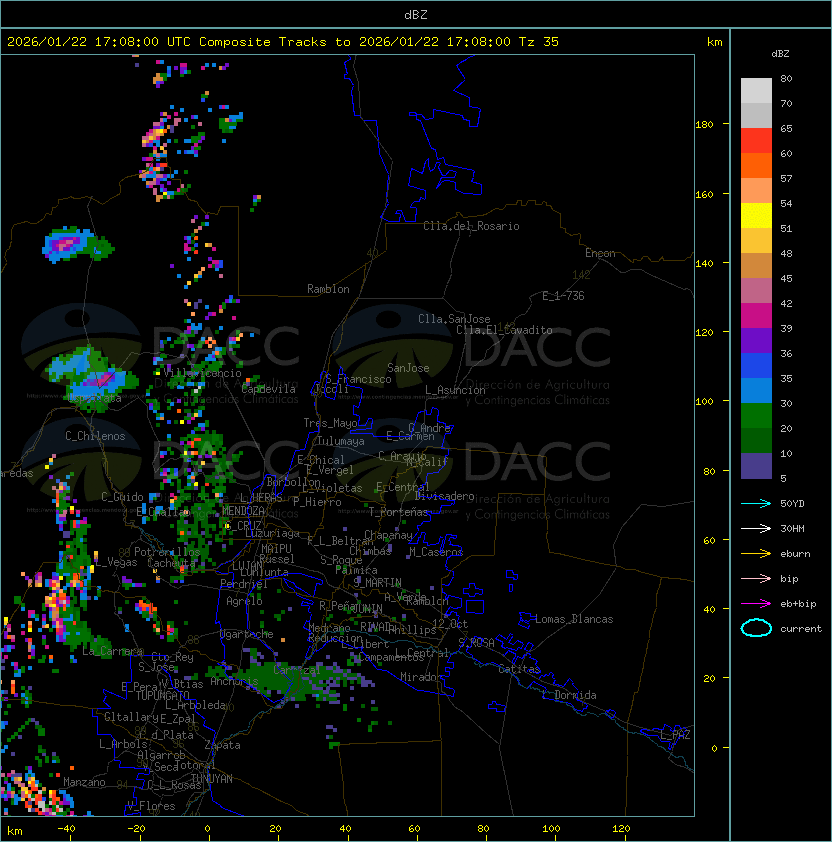
Task: Click the pink bip arrow in legend
Action: coord(756,579)
